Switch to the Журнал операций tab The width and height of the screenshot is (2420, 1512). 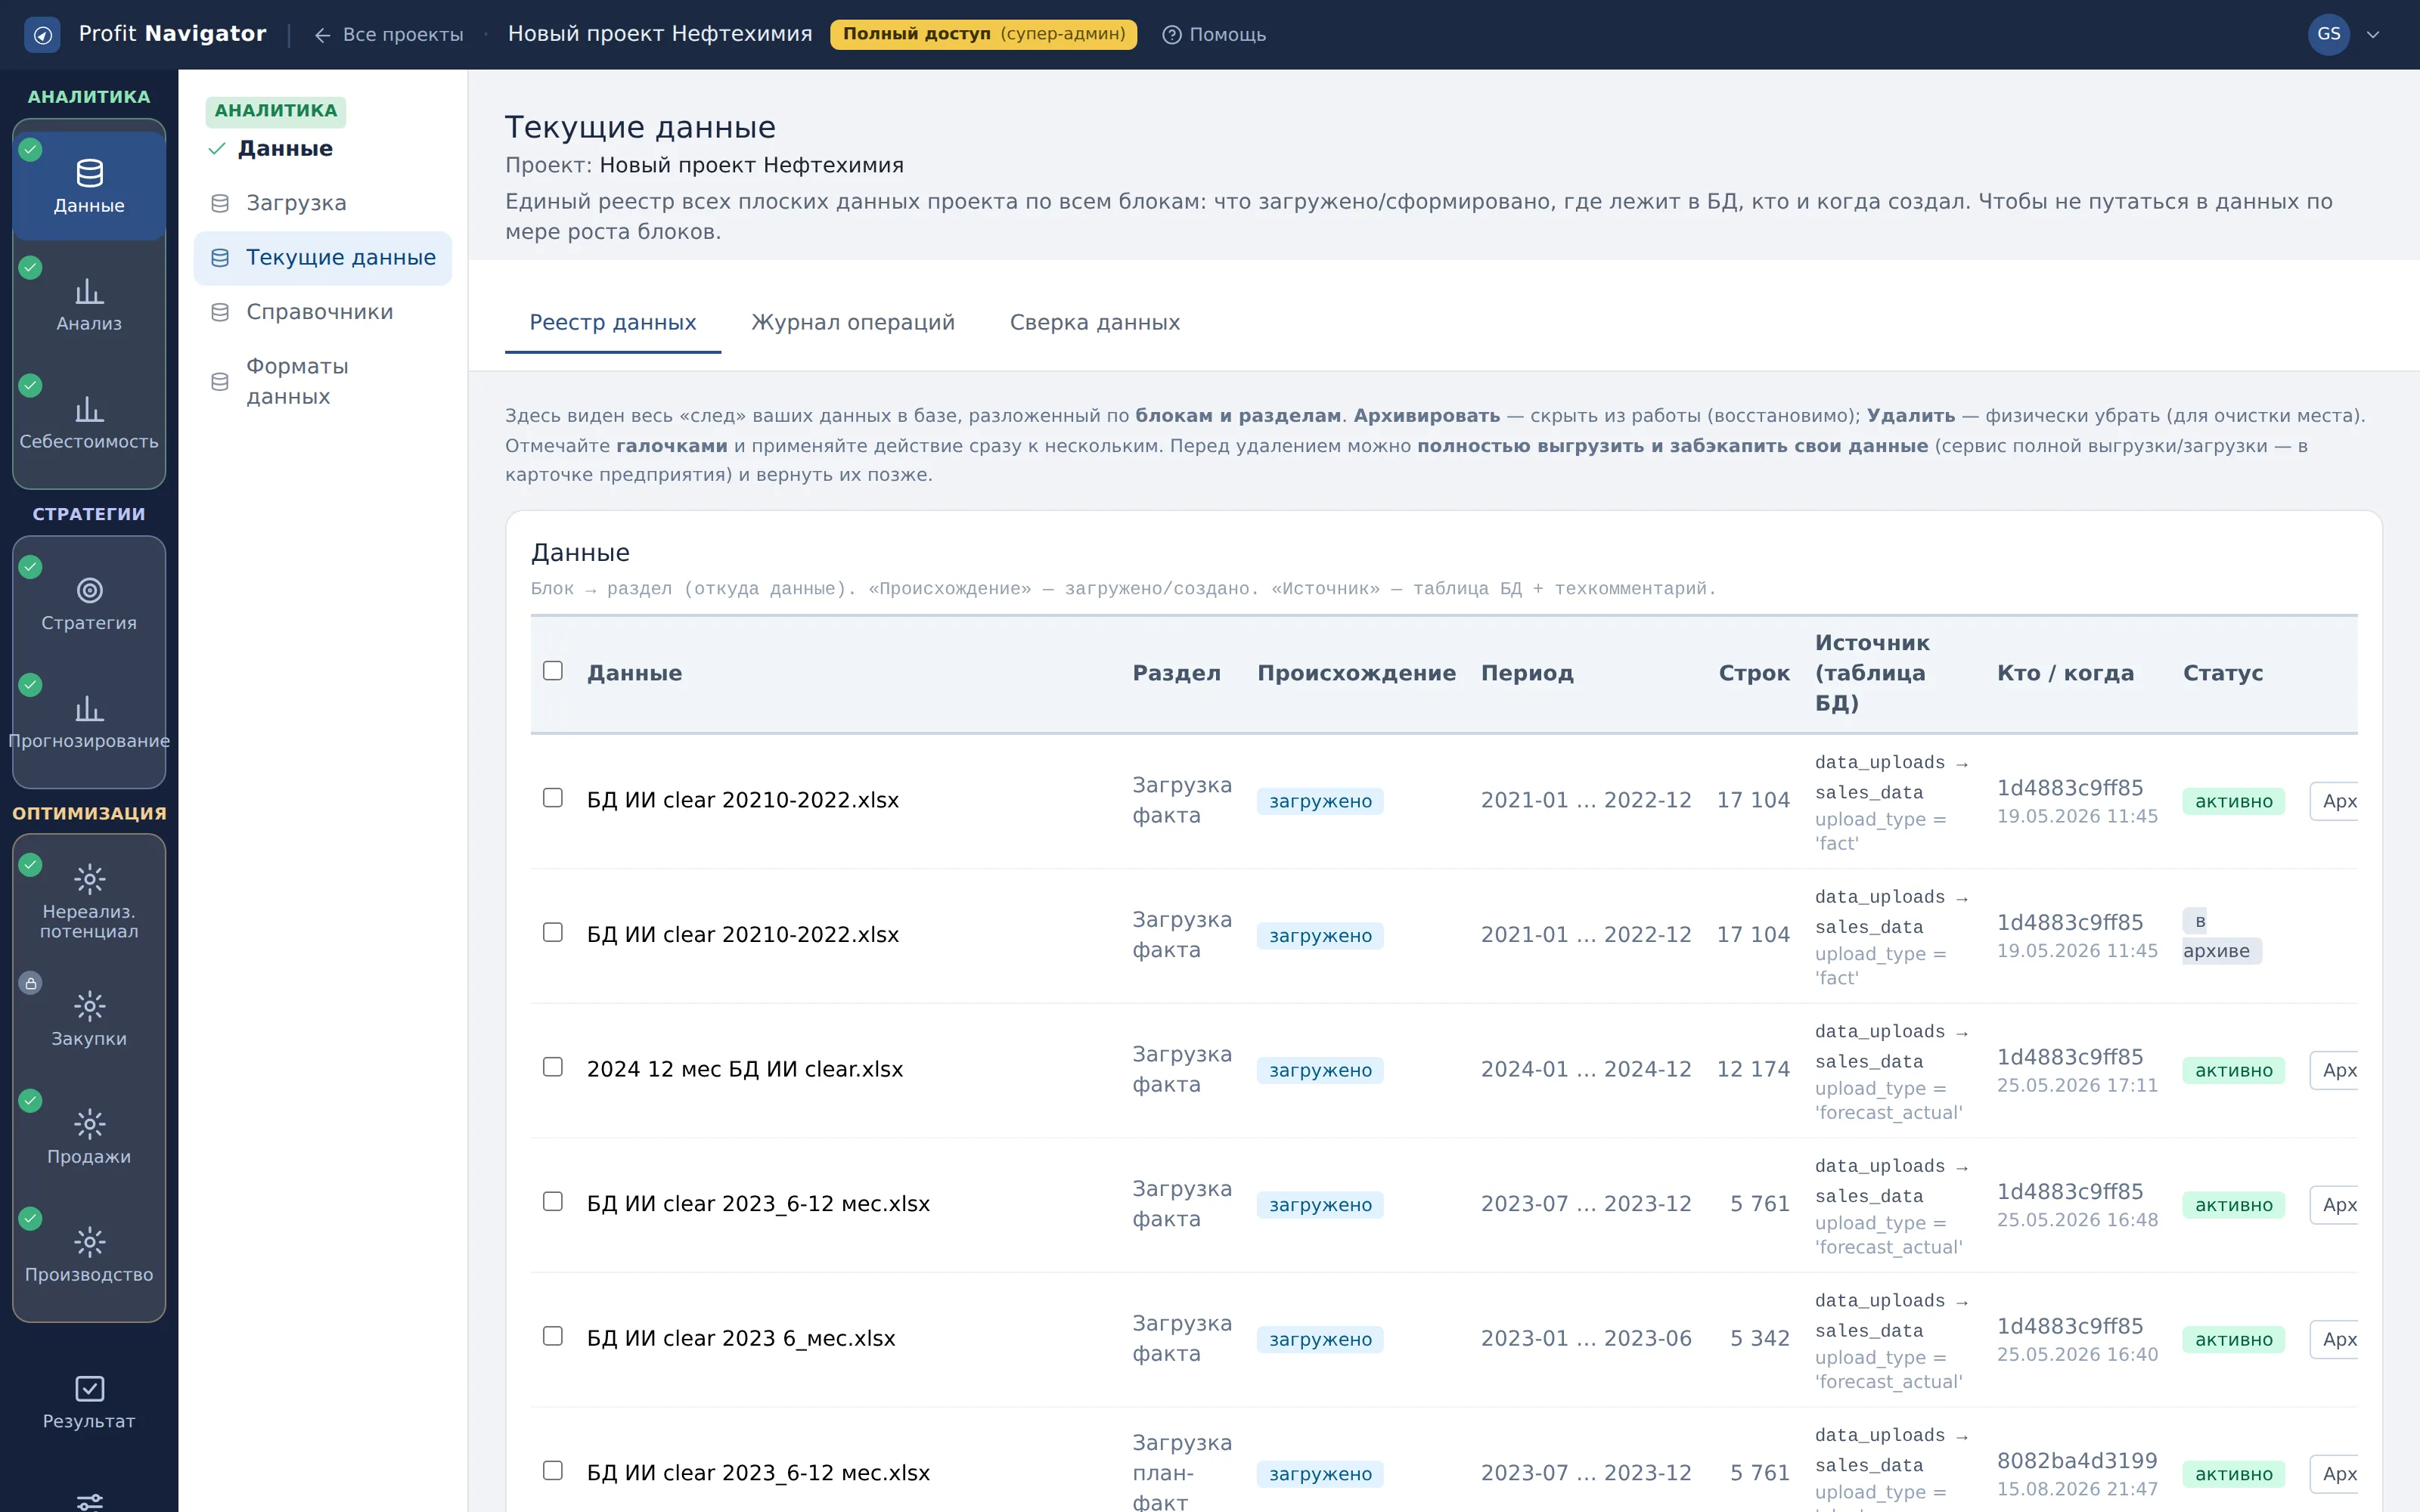pos(852,322)
